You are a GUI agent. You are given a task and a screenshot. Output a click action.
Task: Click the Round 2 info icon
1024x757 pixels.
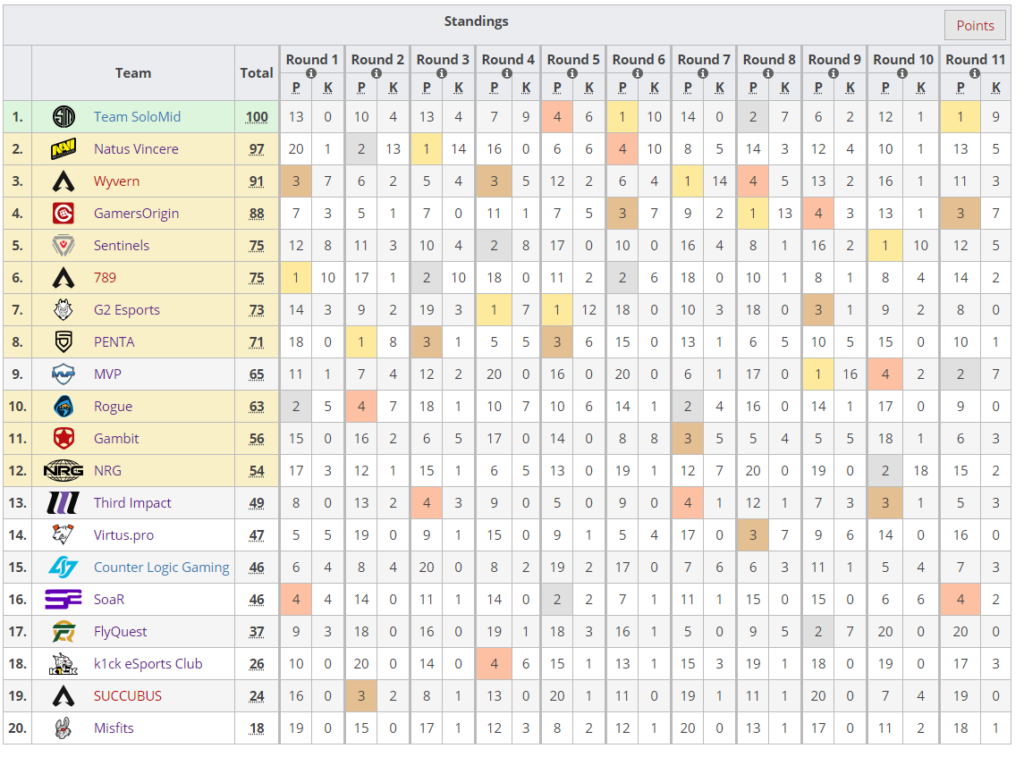377,74
